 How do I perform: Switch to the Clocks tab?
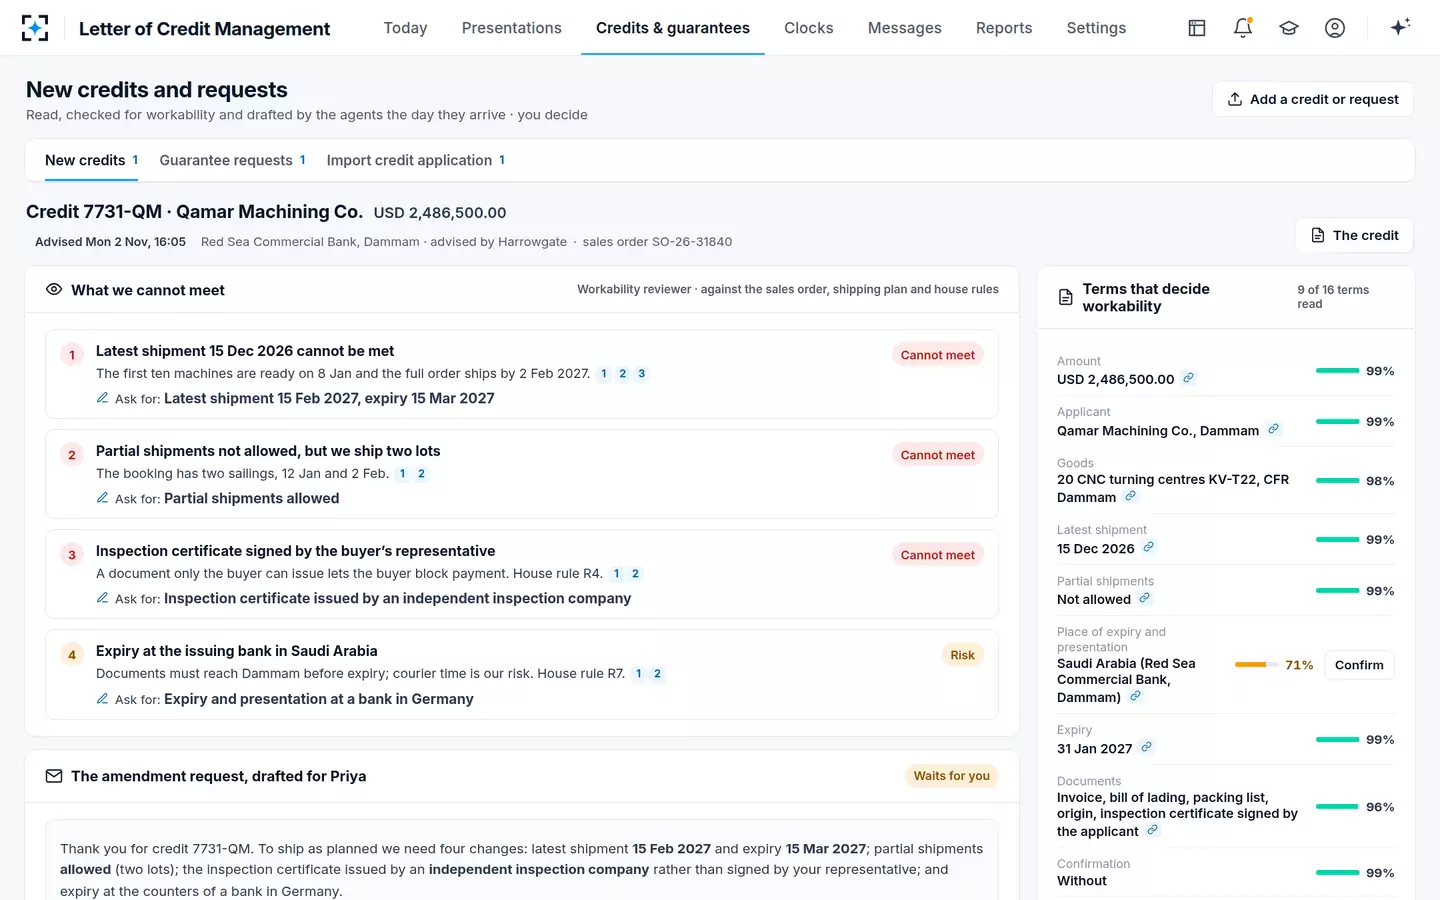click(x=809, y=28)
